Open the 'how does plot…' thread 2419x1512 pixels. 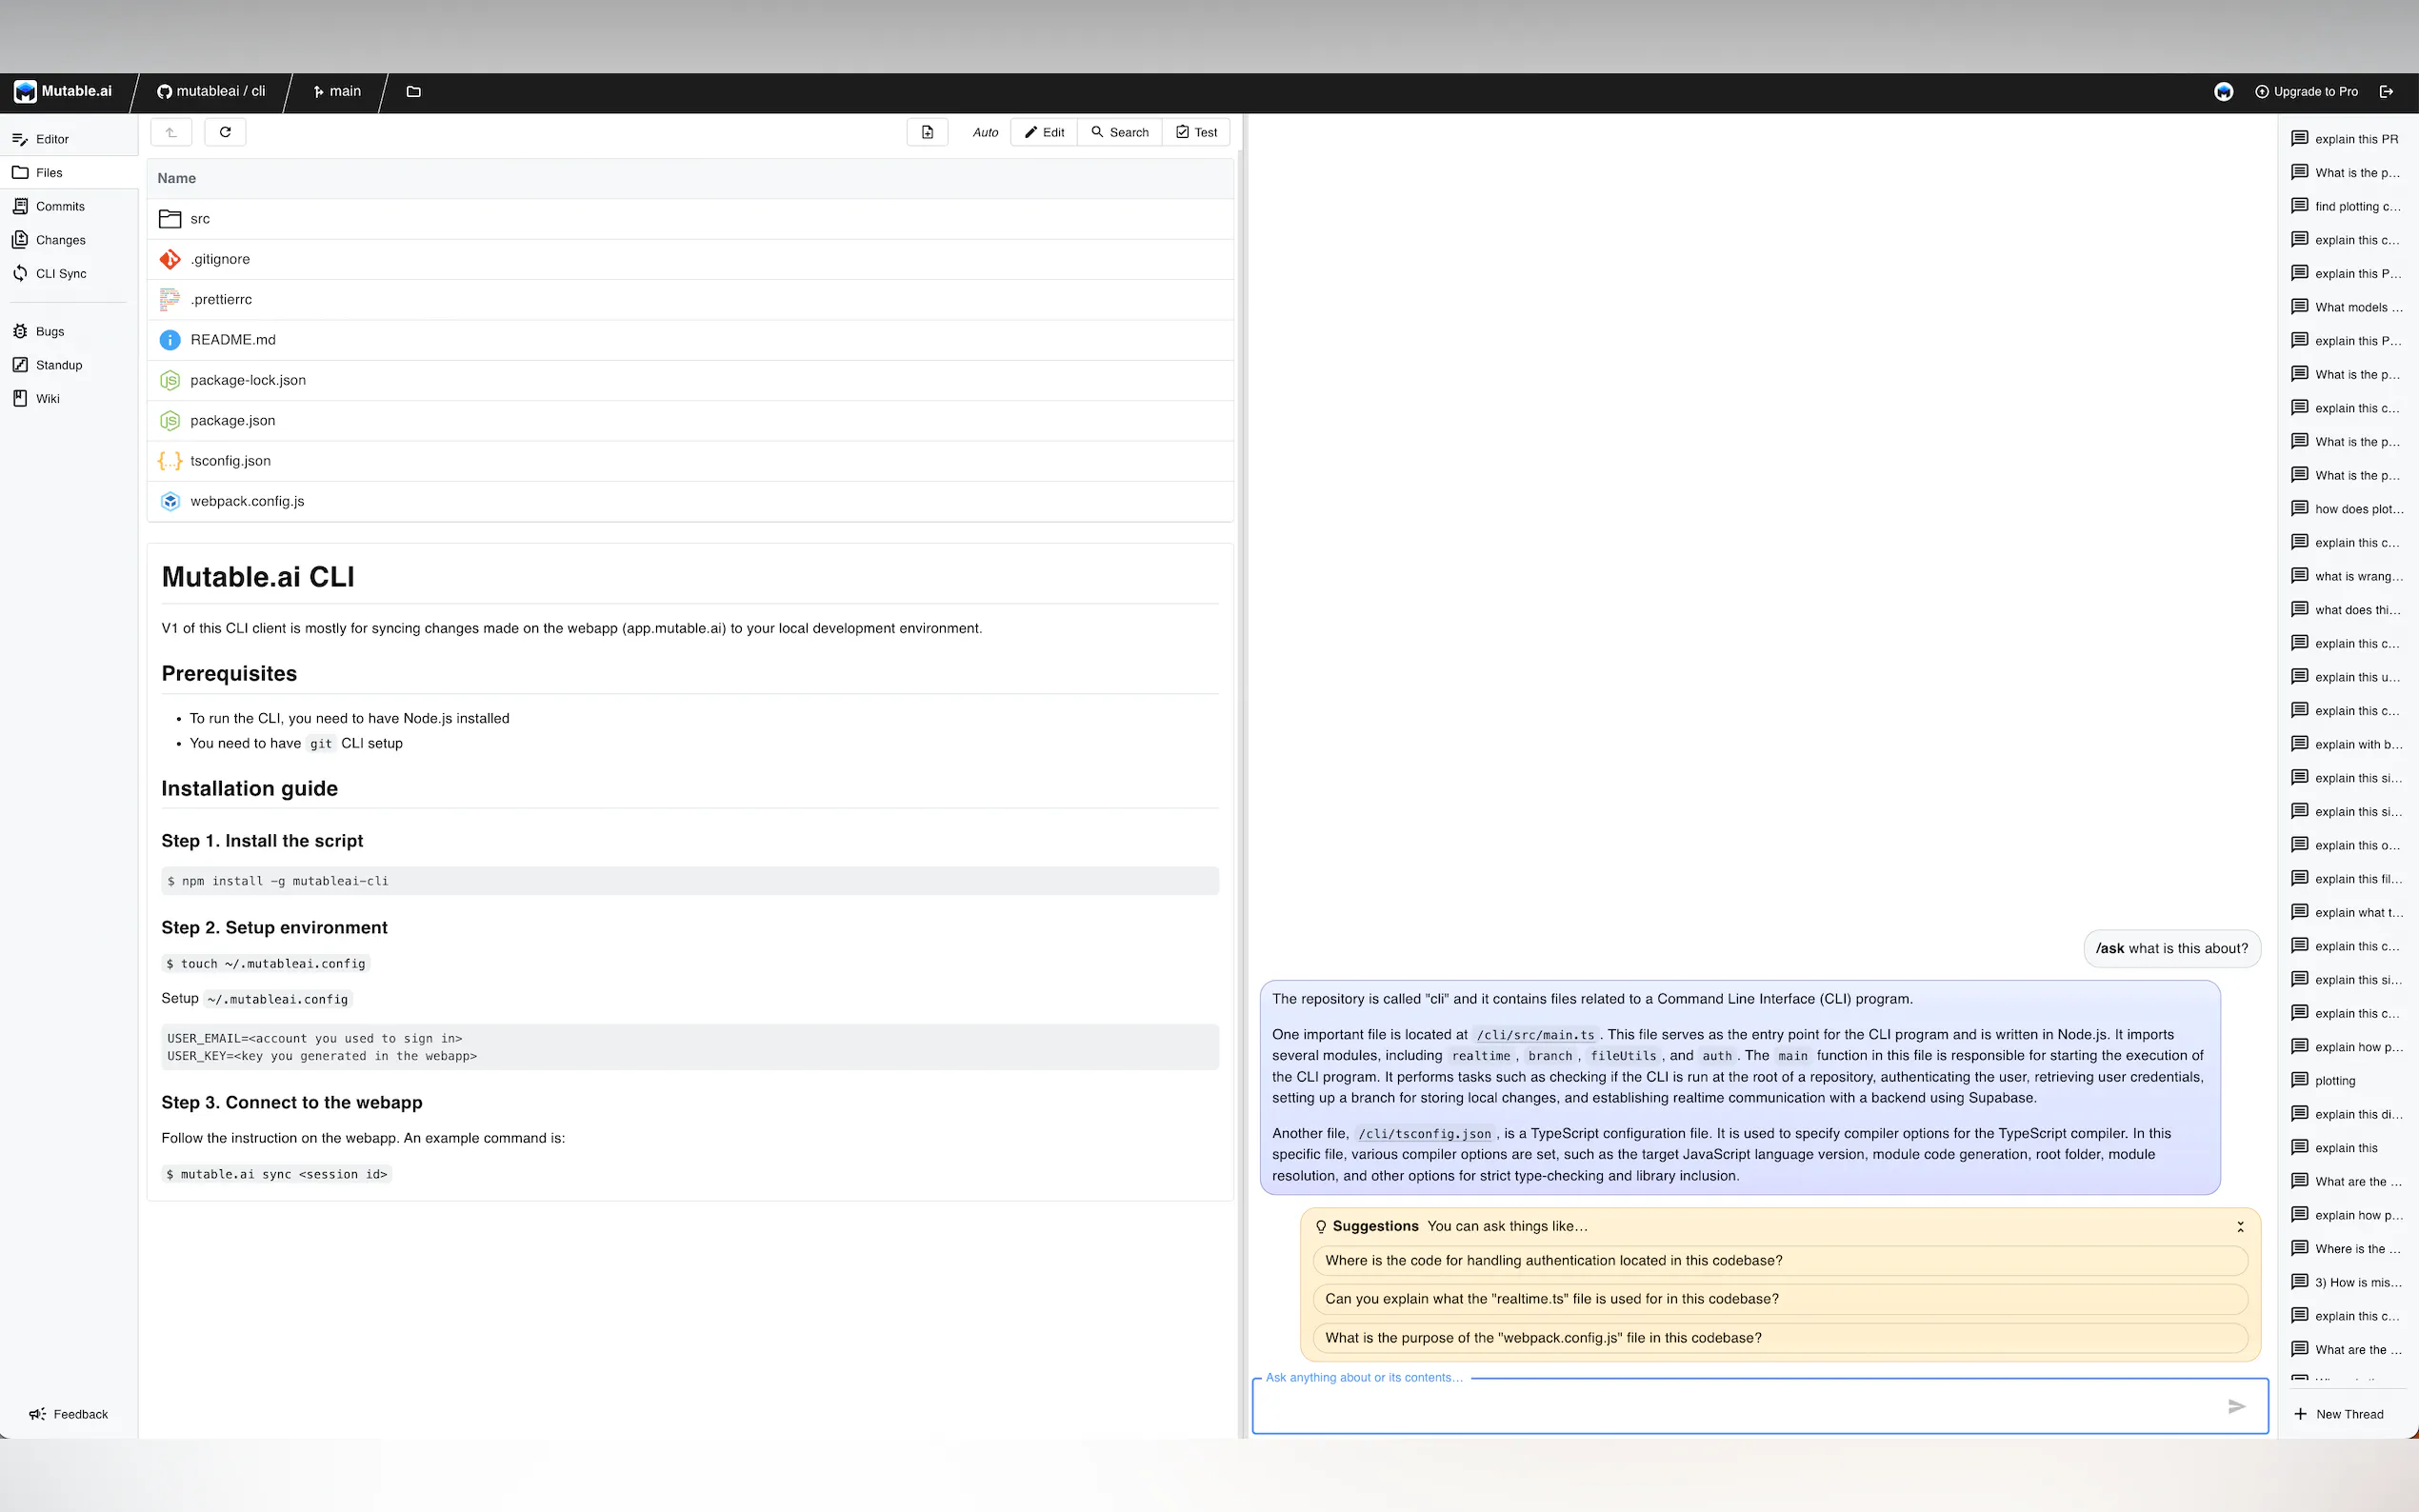coord(2346,509)
